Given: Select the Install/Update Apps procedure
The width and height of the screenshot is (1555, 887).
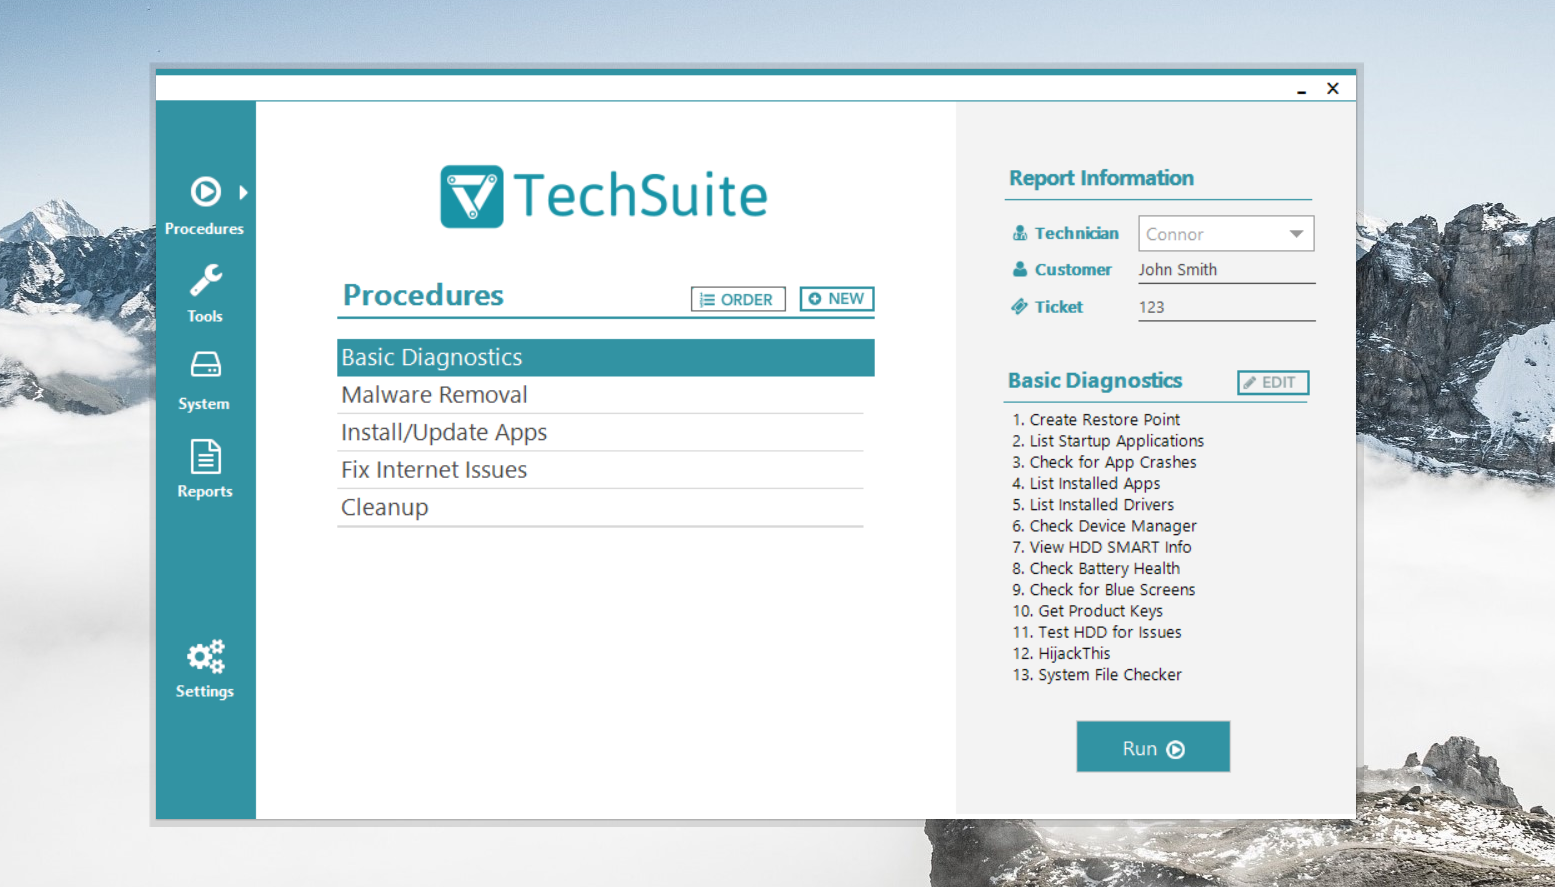Looking at the screenshot, I should click(x=600, y=432).
